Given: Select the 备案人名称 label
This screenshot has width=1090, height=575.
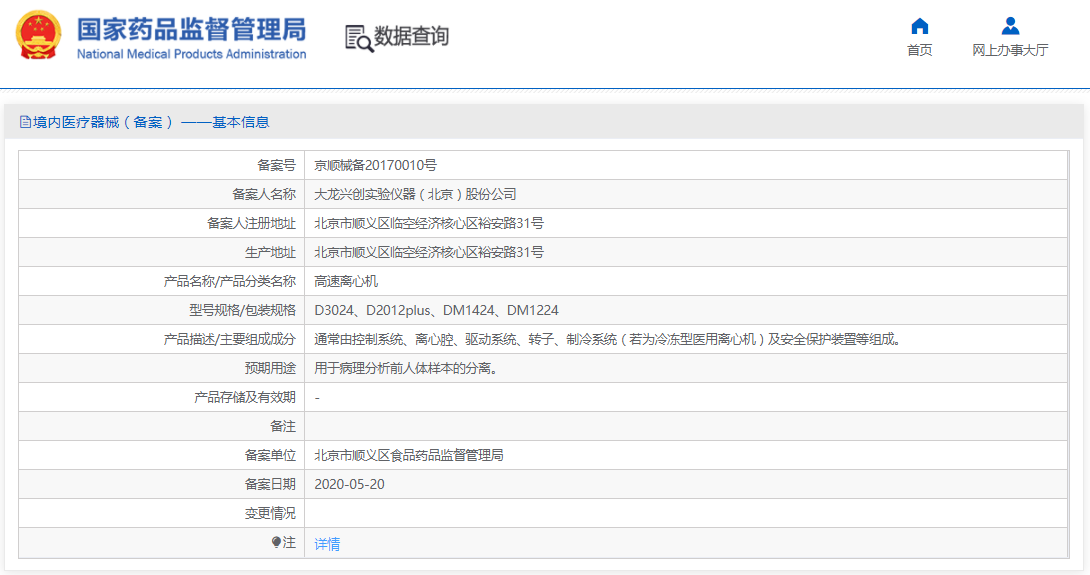Looking at the screenshot, I should [x=264, y=195].
